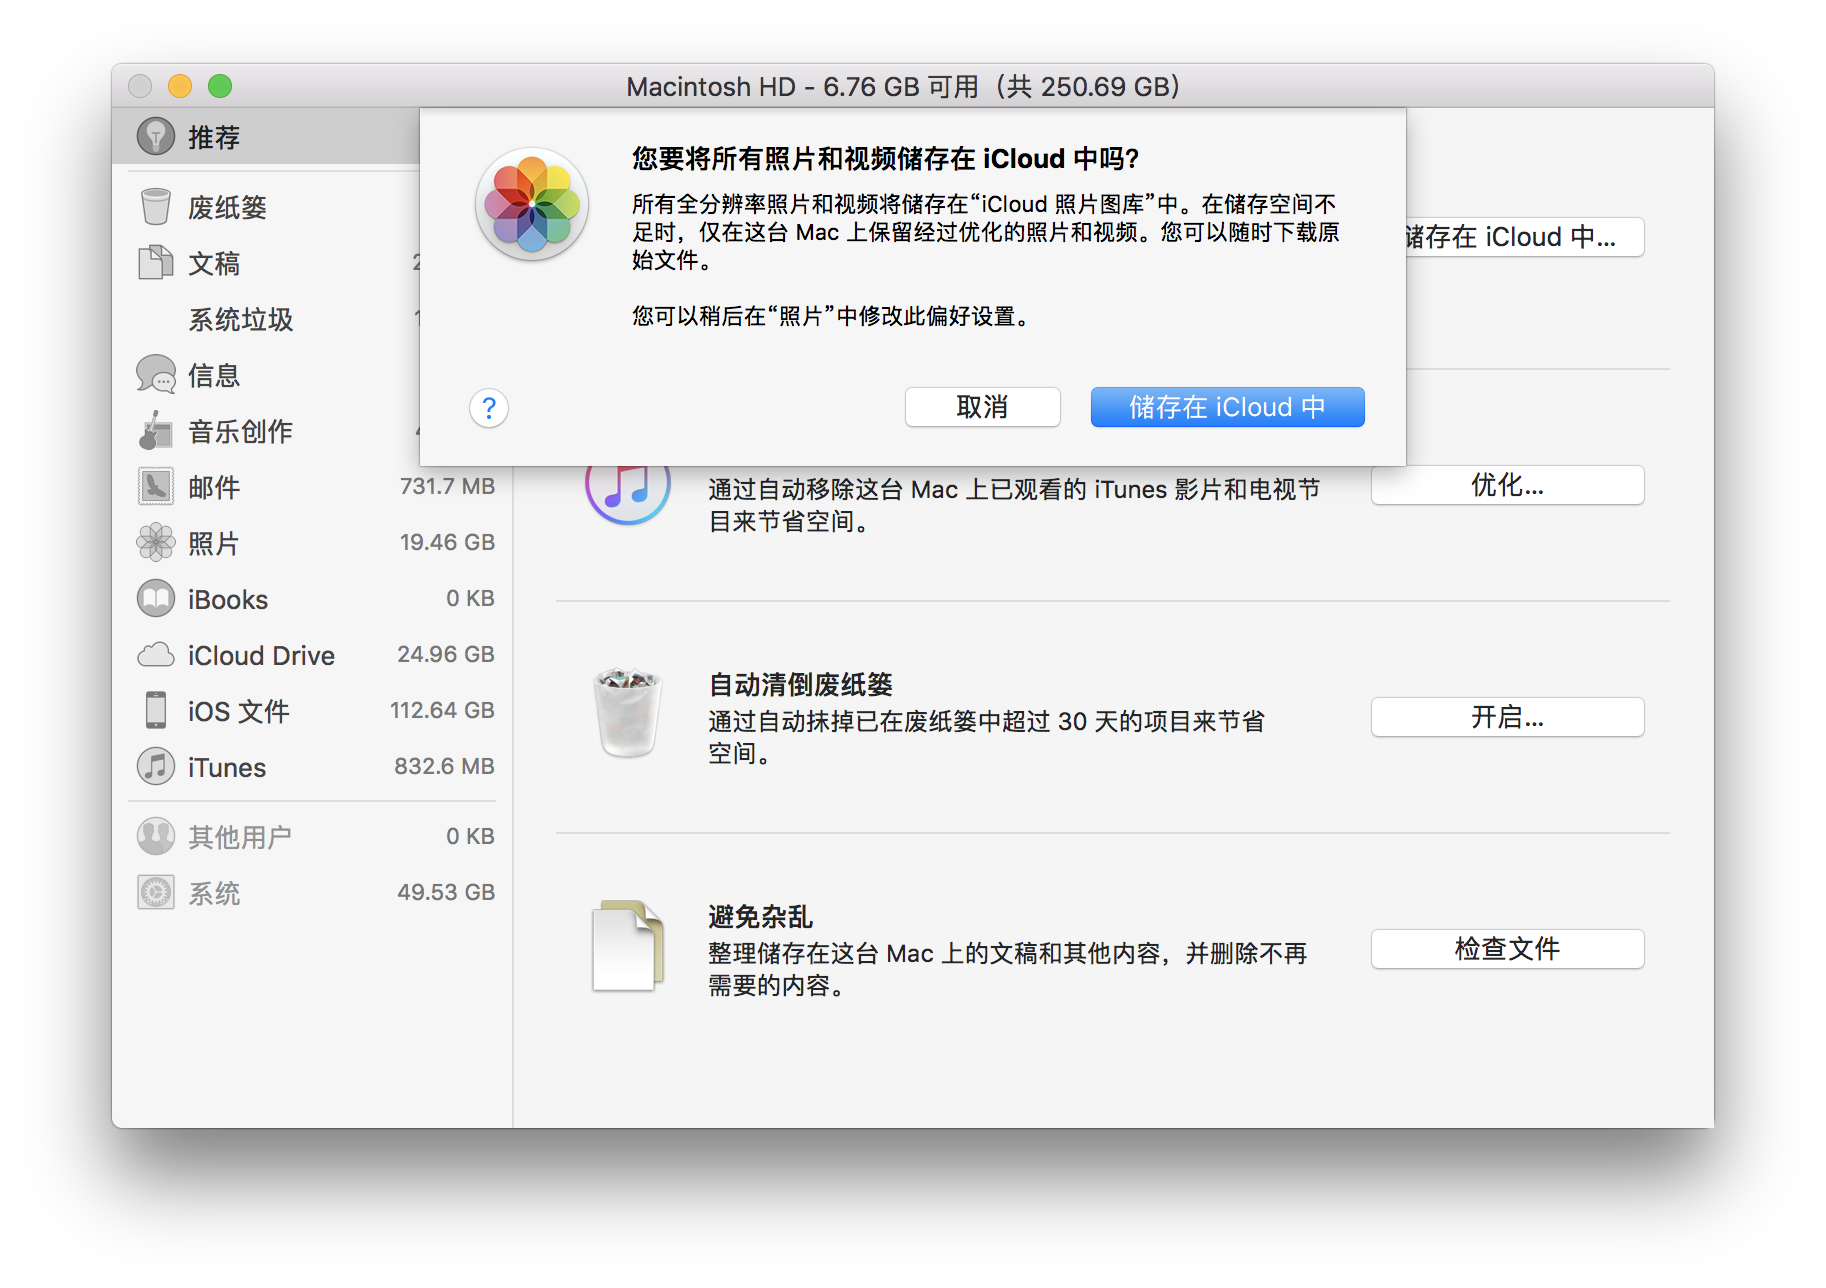Click the partially hidden 储存在 iCloud 中... button
1826x1288 pixels.
[x=1524, y=237]
